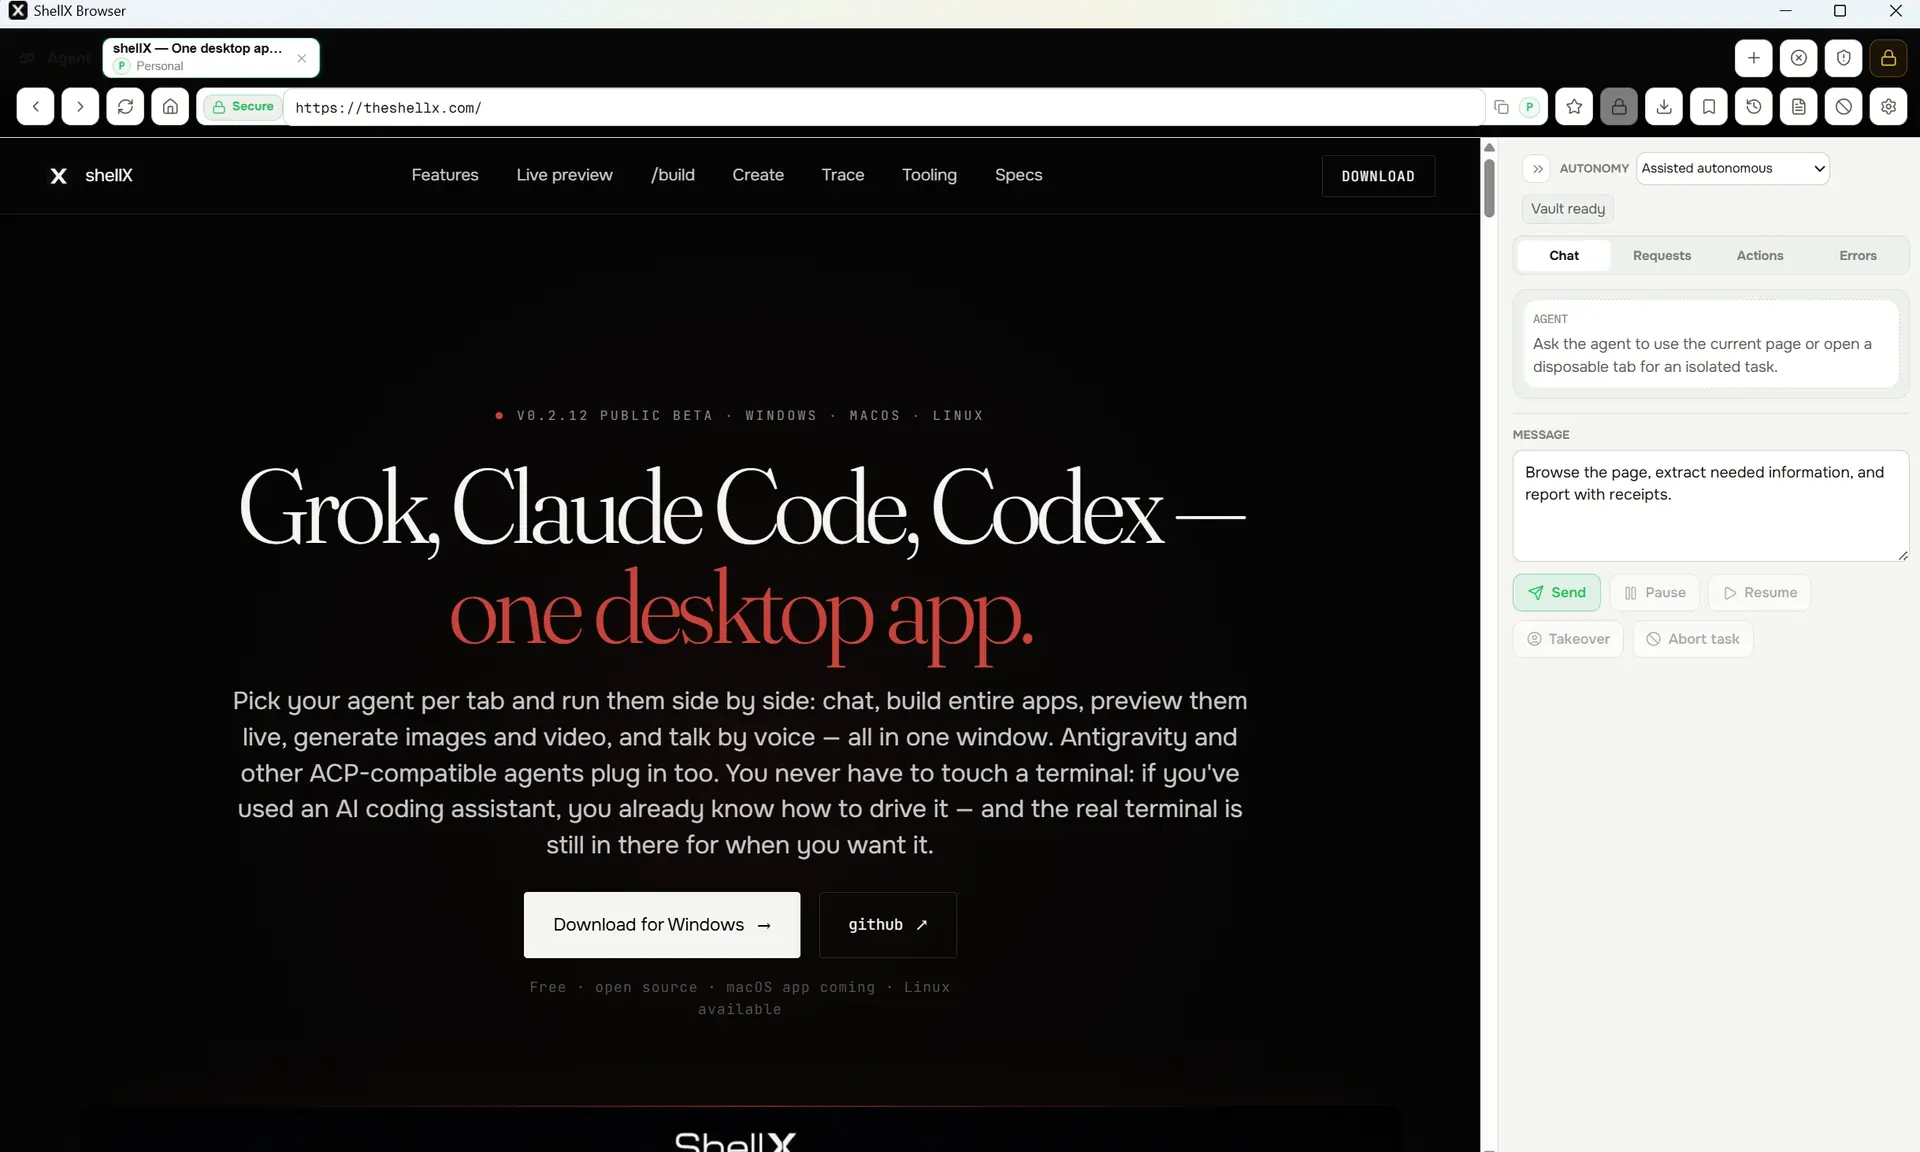
Task: Click the star favorite icon
Action: (1574, 107)
